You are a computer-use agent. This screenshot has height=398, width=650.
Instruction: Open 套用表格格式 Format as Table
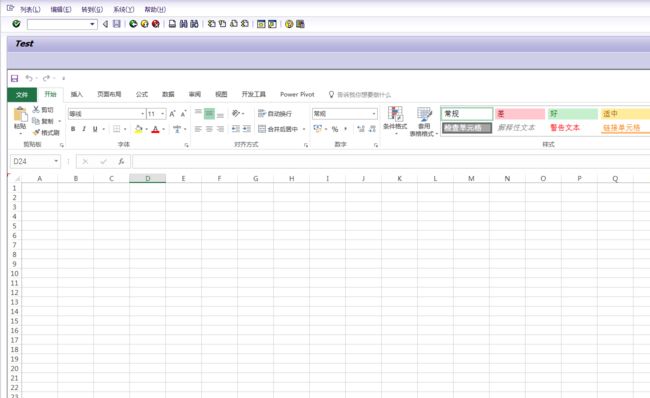coord(424,121)
